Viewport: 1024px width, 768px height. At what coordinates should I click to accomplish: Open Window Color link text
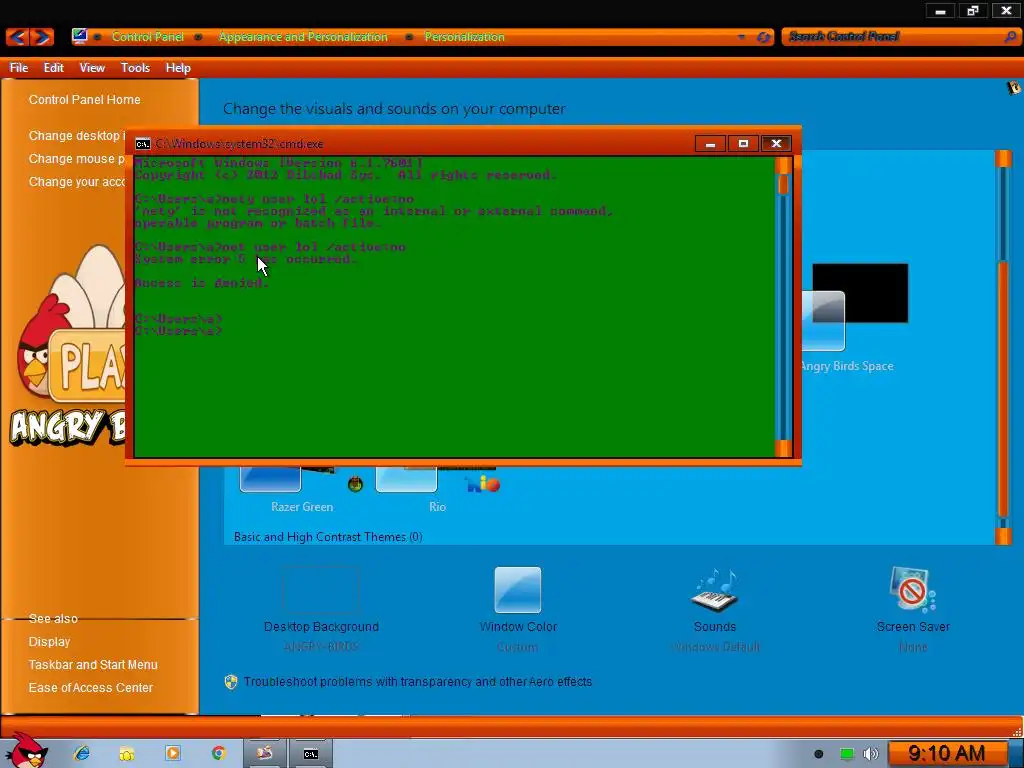pos(518,627)
